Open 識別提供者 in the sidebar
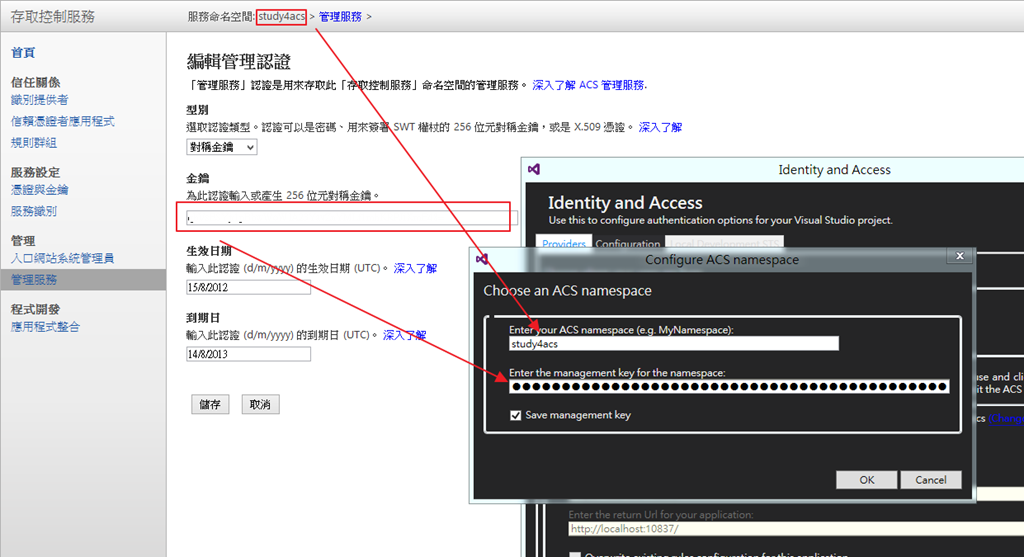Viewport: 1024px width, 557px height. tap(39, 100)
